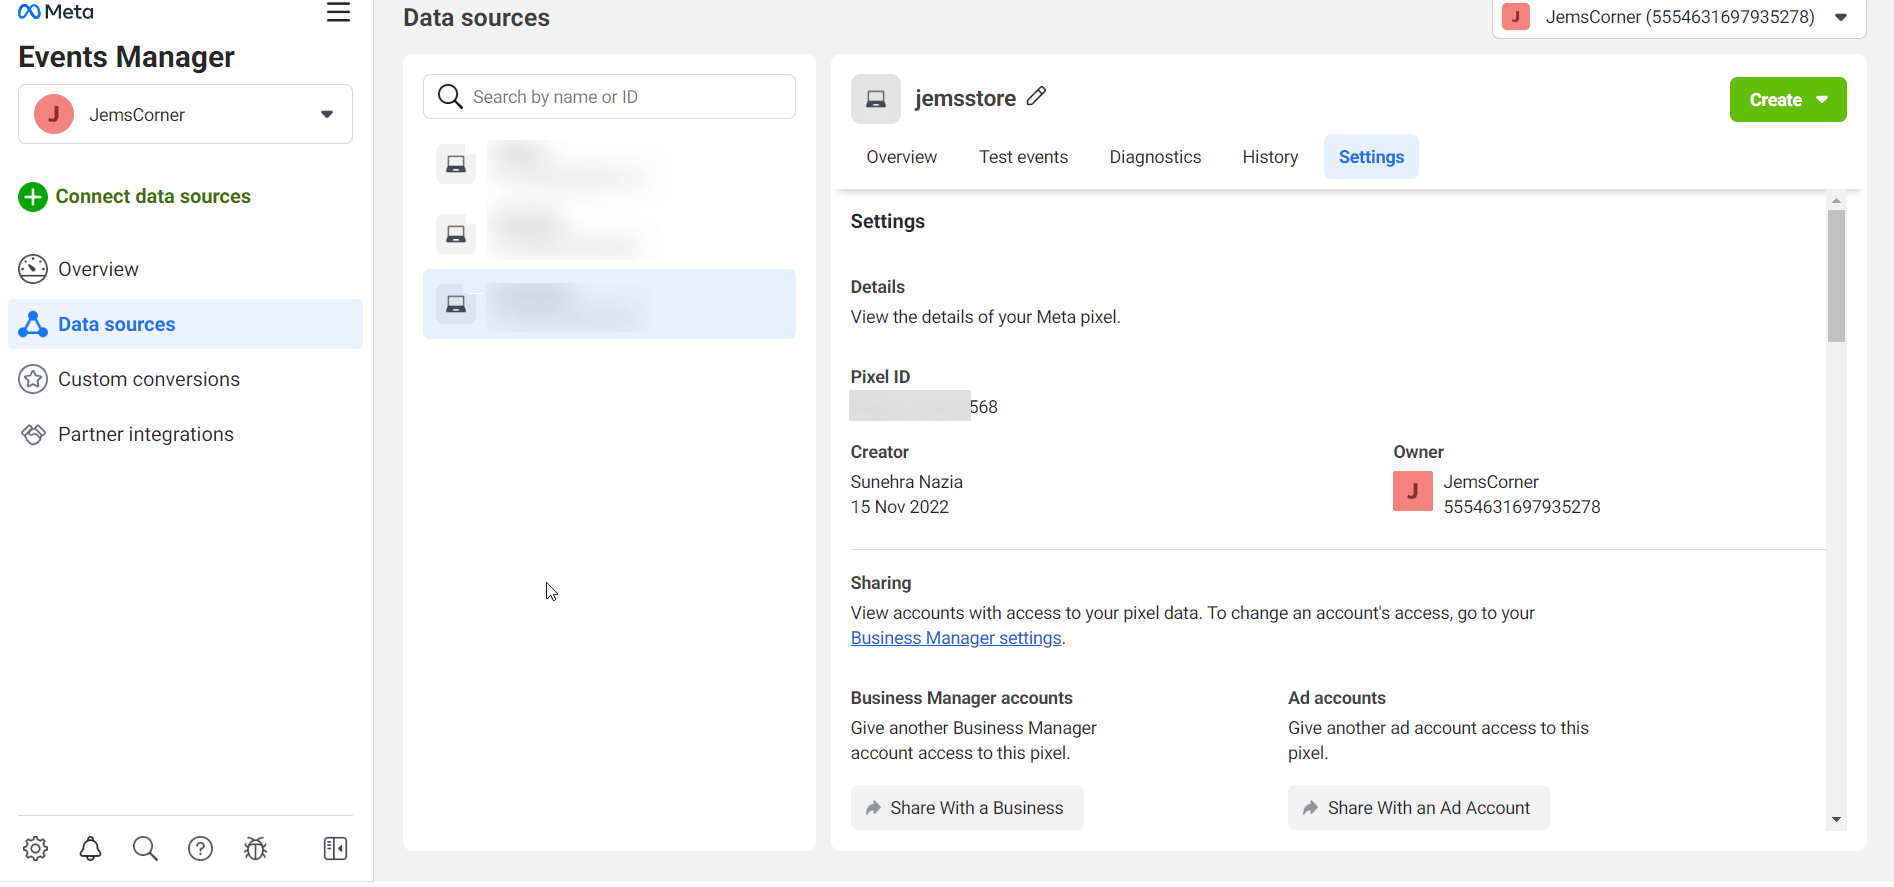Click the green plus Connect data sources icon
The width and height of the screenshot is (1894, 887).
[33, 197]
